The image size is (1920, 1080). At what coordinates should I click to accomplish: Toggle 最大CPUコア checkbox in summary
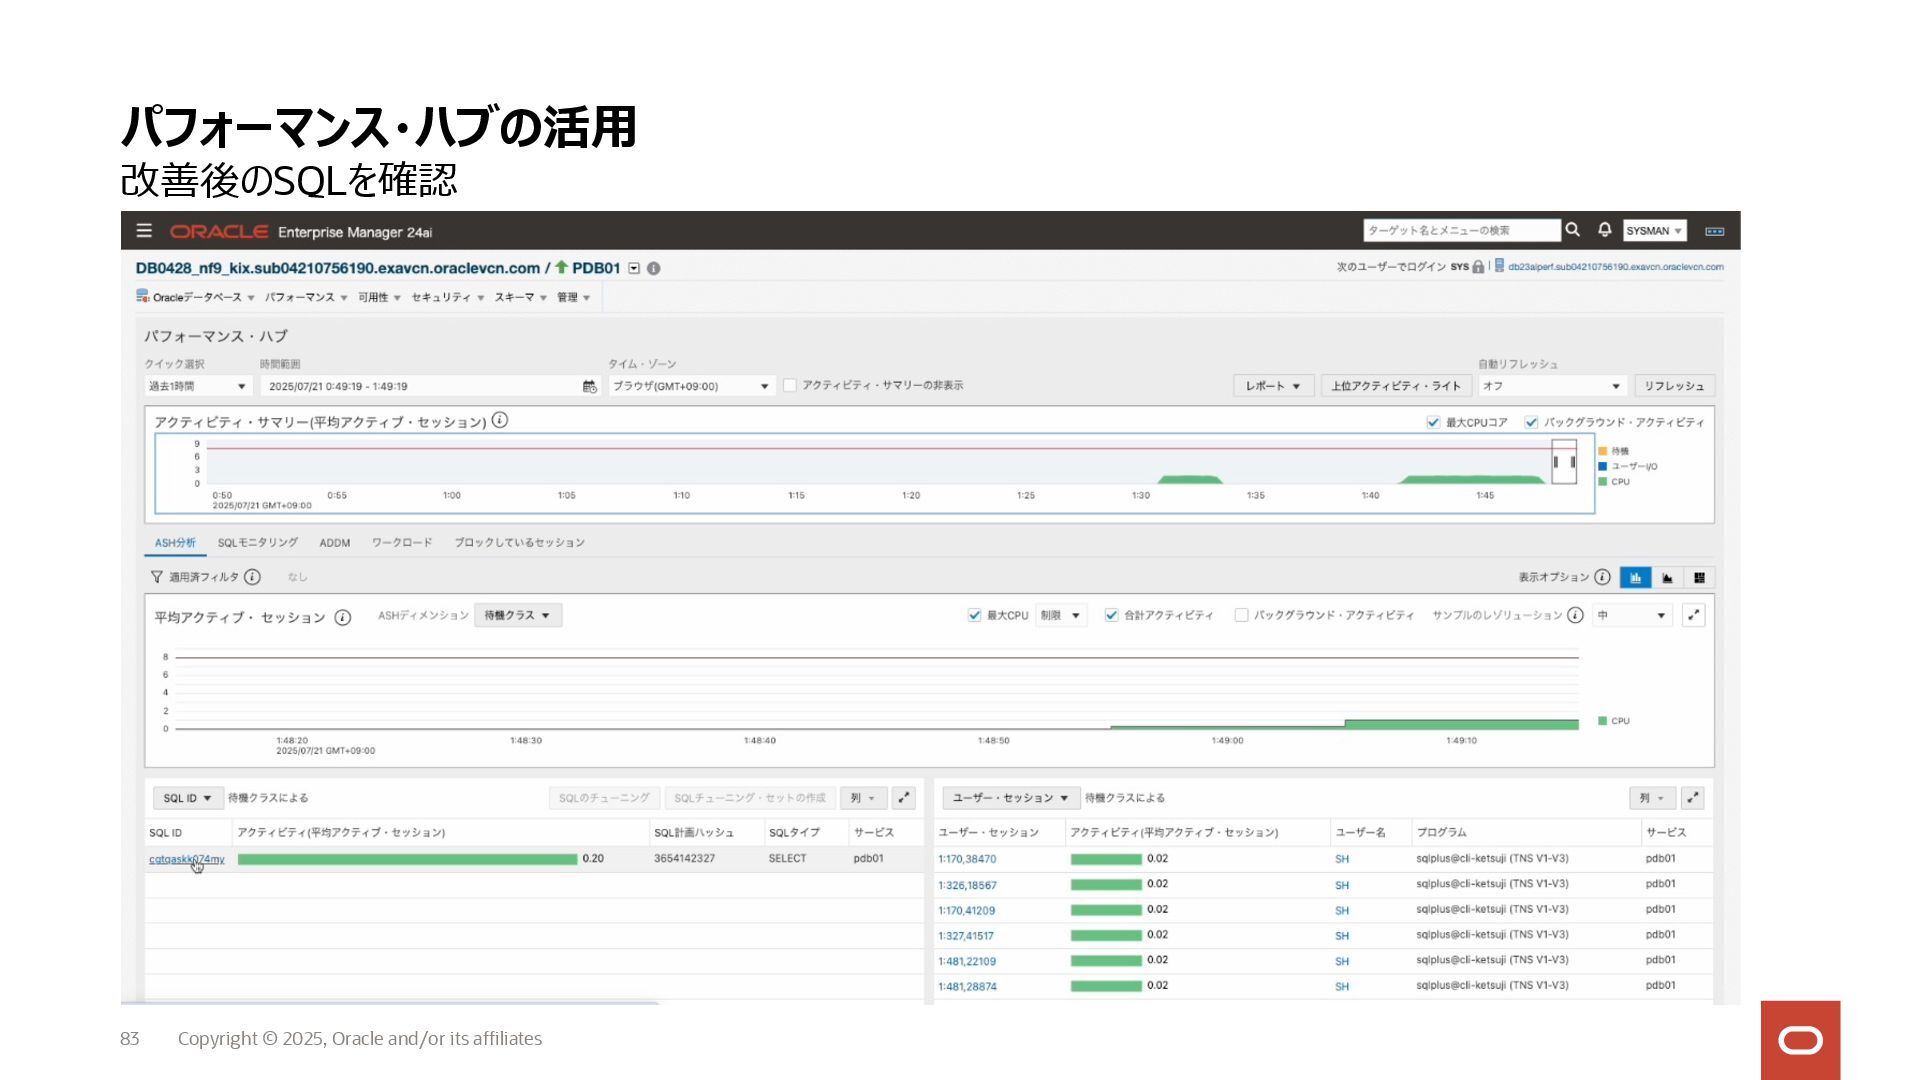coord(1433,423)
